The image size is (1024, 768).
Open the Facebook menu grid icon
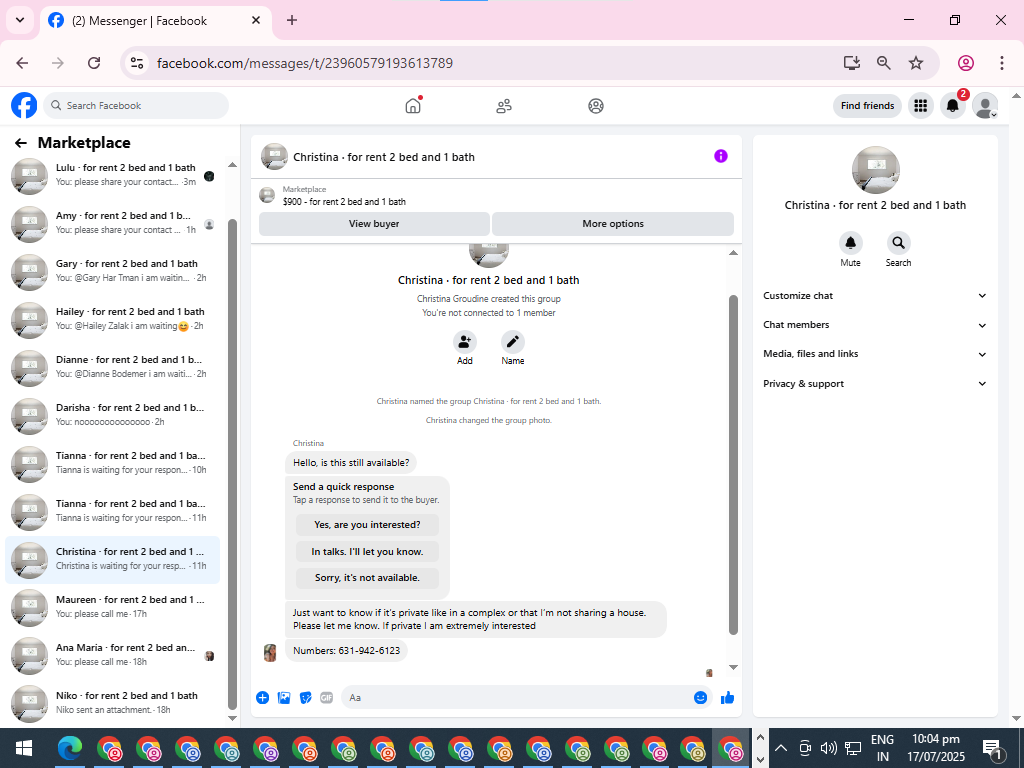pyautogui.click(x=920, y=105)
